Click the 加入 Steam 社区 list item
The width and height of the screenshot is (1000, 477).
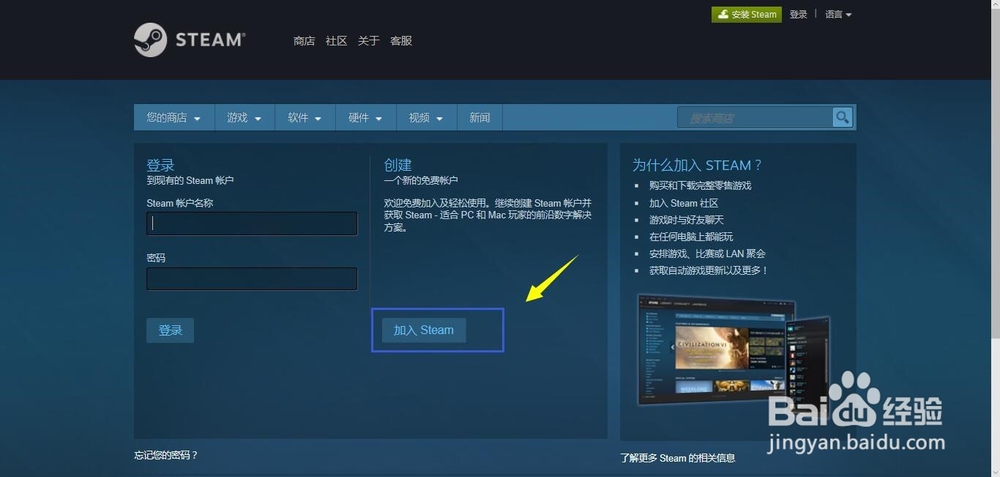point(684,203)
